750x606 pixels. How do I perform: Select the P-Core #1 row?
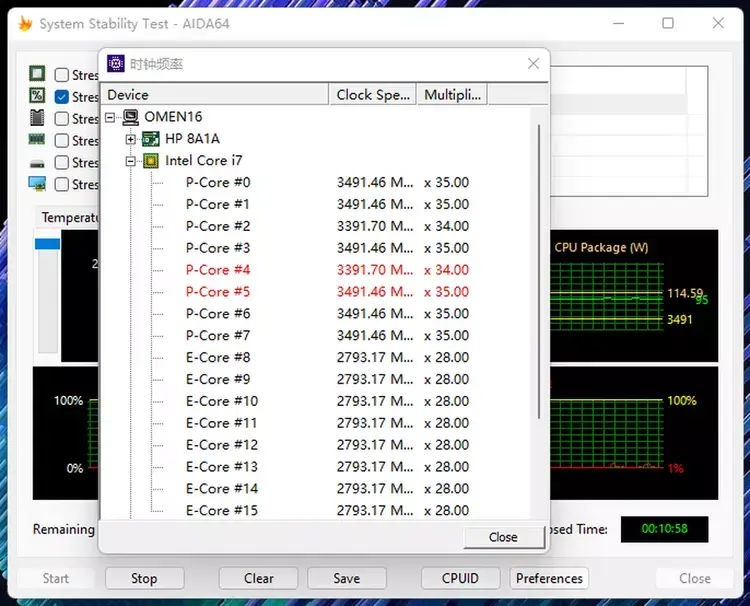328,204
